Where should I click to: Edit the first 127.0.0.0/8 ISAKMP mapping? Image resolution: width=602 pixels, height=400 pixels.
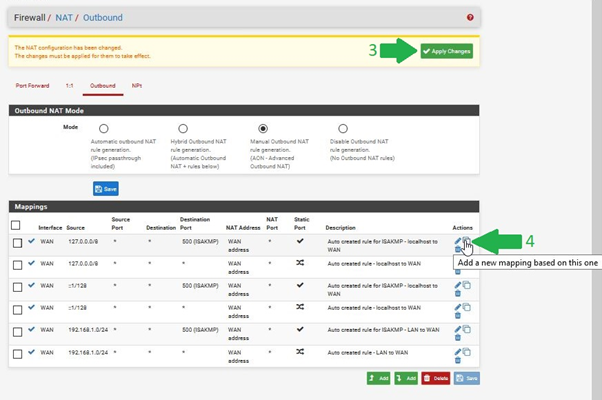coord(458,241)
